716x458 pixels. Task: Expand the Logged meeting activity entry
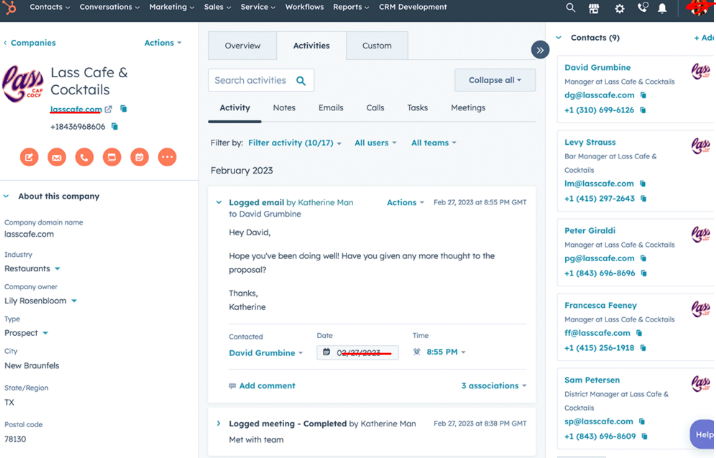pyautogui.click(x=219, y=424)
